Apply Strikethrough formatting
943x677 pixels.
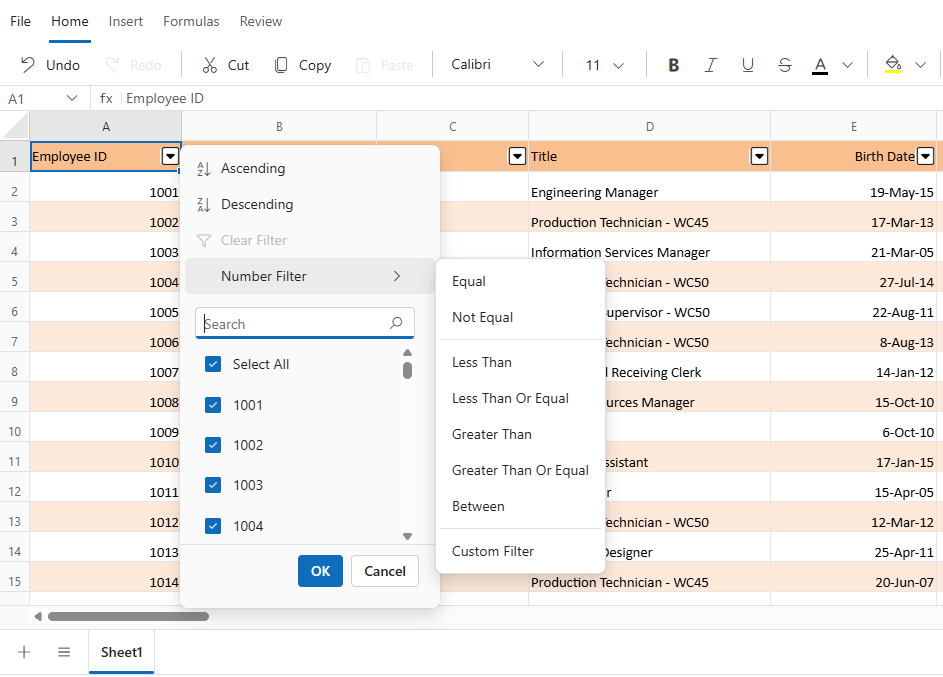click(784, 65)
